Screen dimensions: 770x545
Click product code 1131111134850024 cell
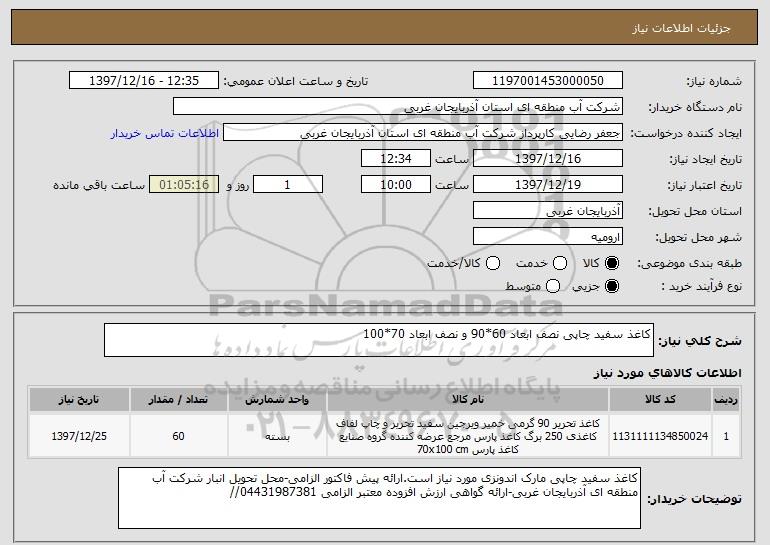pyautogui.click(x=660, y=436)
